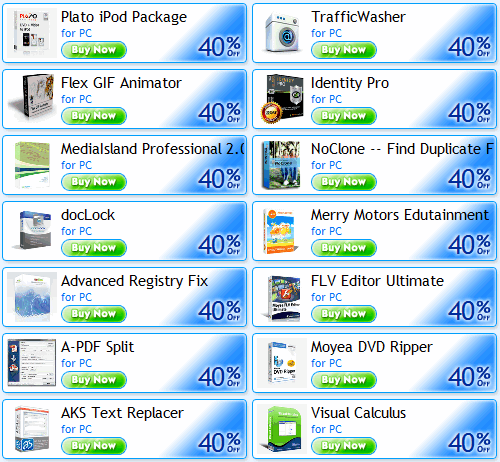Viewport: 500px width, 462px height.
Task: Open the Identity Pro title link
Action: click(350, 83)
